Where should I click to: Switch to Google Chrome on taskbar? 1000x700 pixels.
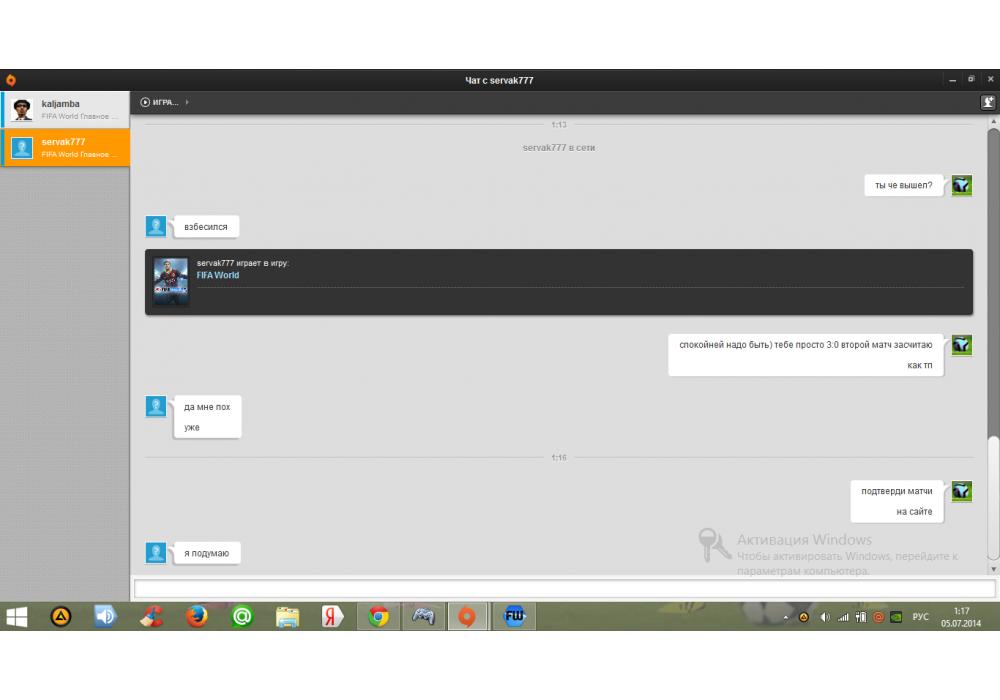tap(378, 616)
